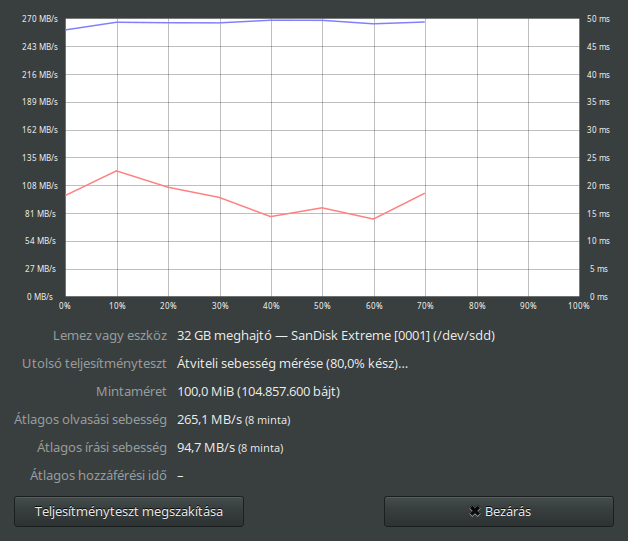Screen dimensions: 628x541
Task: Click the Teljesítményteszt megszakítása button
Action: pos(129,511)
